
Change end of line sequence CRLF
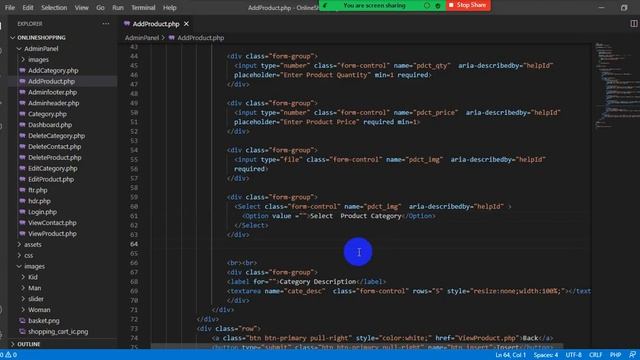pos(595,355)
